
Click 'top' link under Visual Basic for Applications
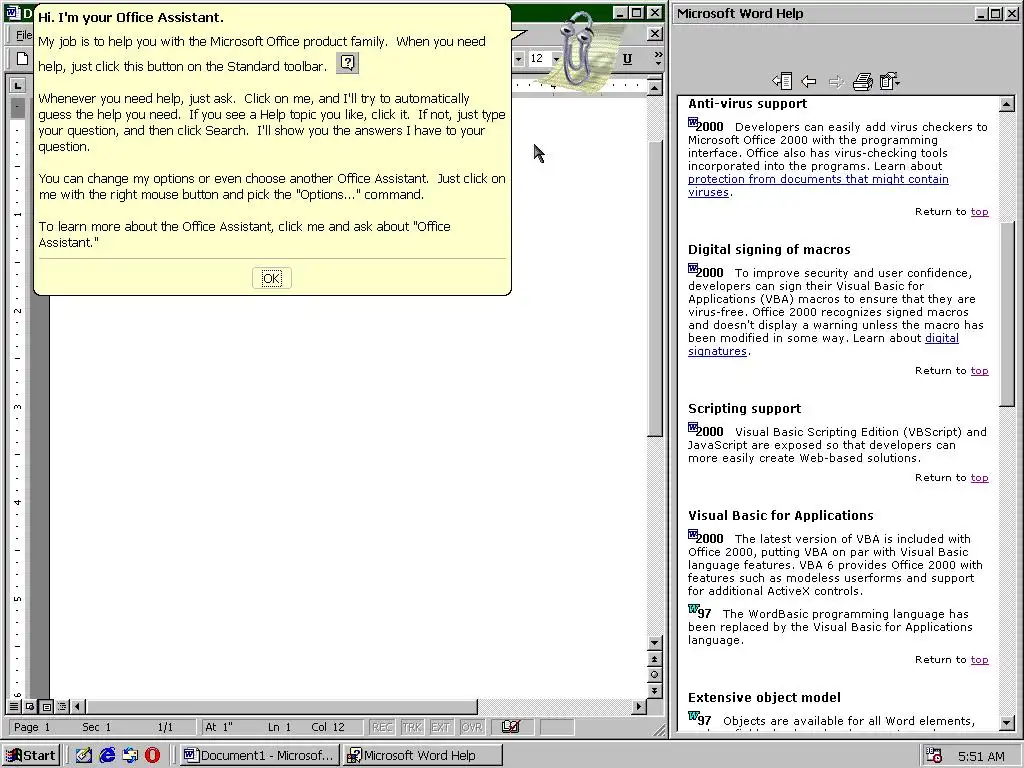click(979, 660)
